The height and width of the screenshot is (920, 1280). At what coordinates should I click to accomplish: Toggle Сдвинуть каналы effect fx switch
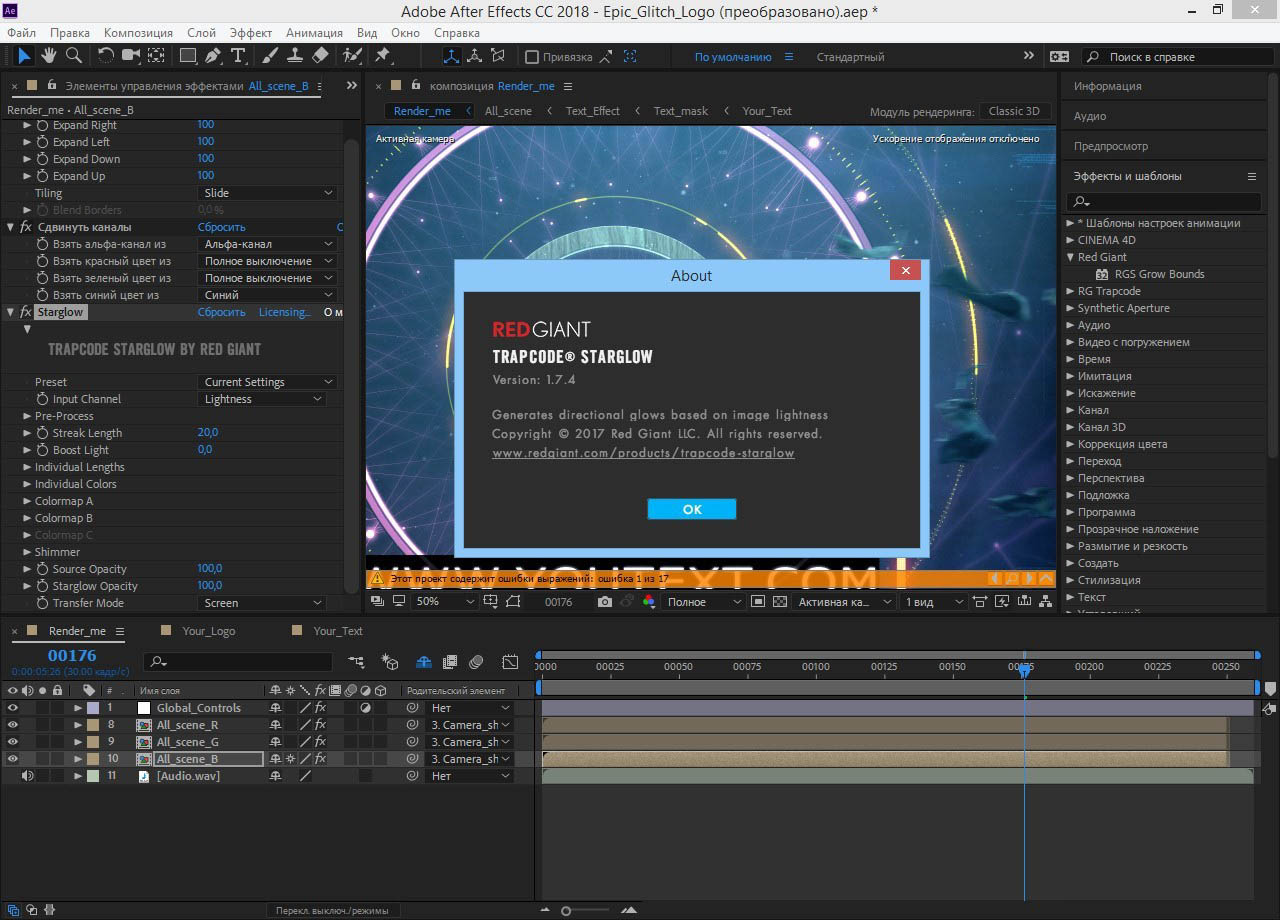(26, 227)
